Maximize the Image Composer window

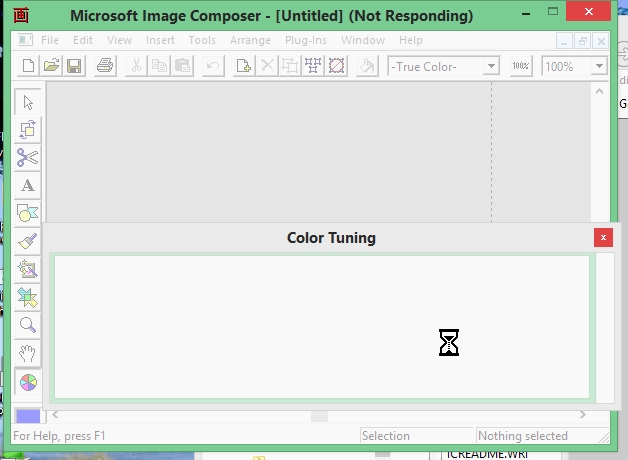click(553, 12)
